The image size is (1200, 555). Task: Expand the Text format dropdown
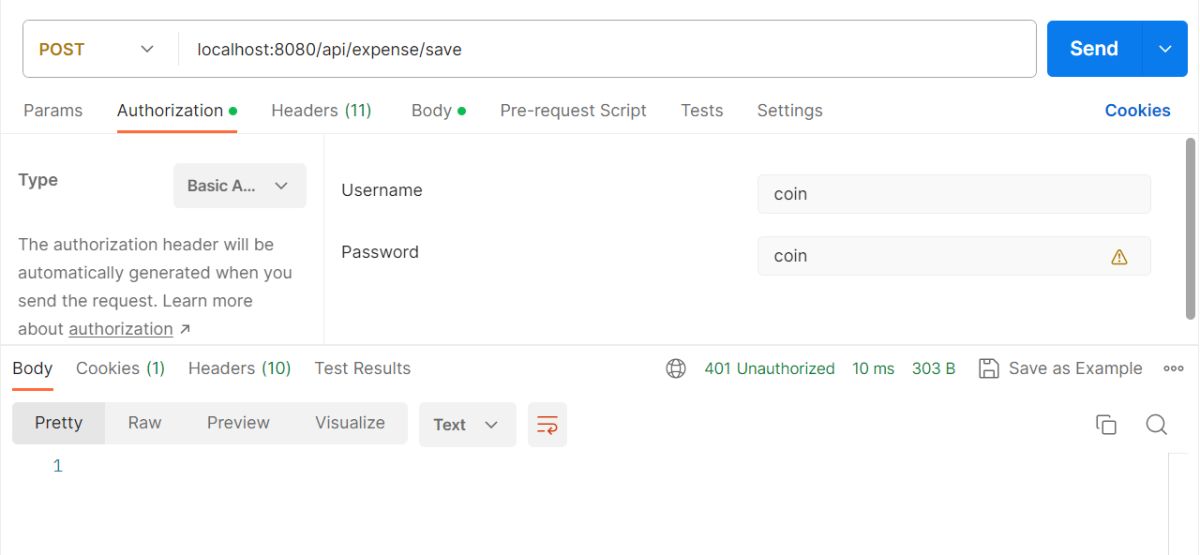click(x=467, y=424)
